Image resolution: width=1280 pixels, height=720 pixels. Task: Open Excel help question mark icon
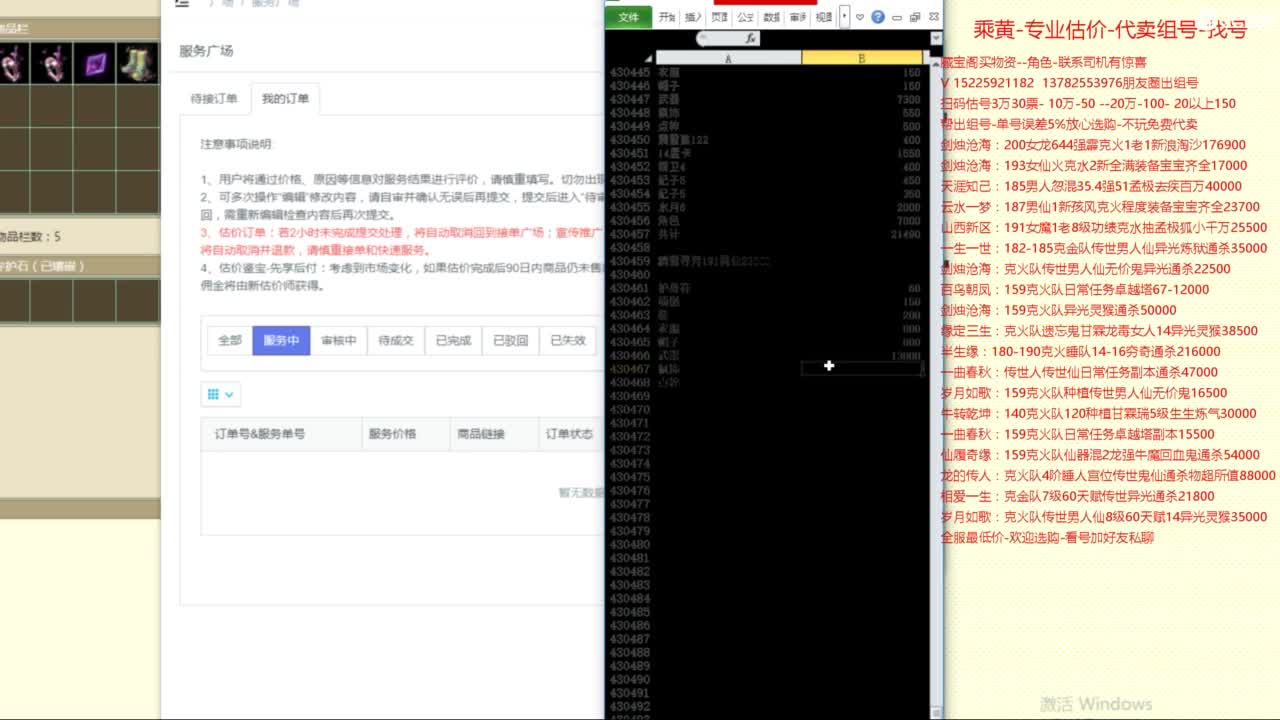pyautogui.click(x=877, y=17)
